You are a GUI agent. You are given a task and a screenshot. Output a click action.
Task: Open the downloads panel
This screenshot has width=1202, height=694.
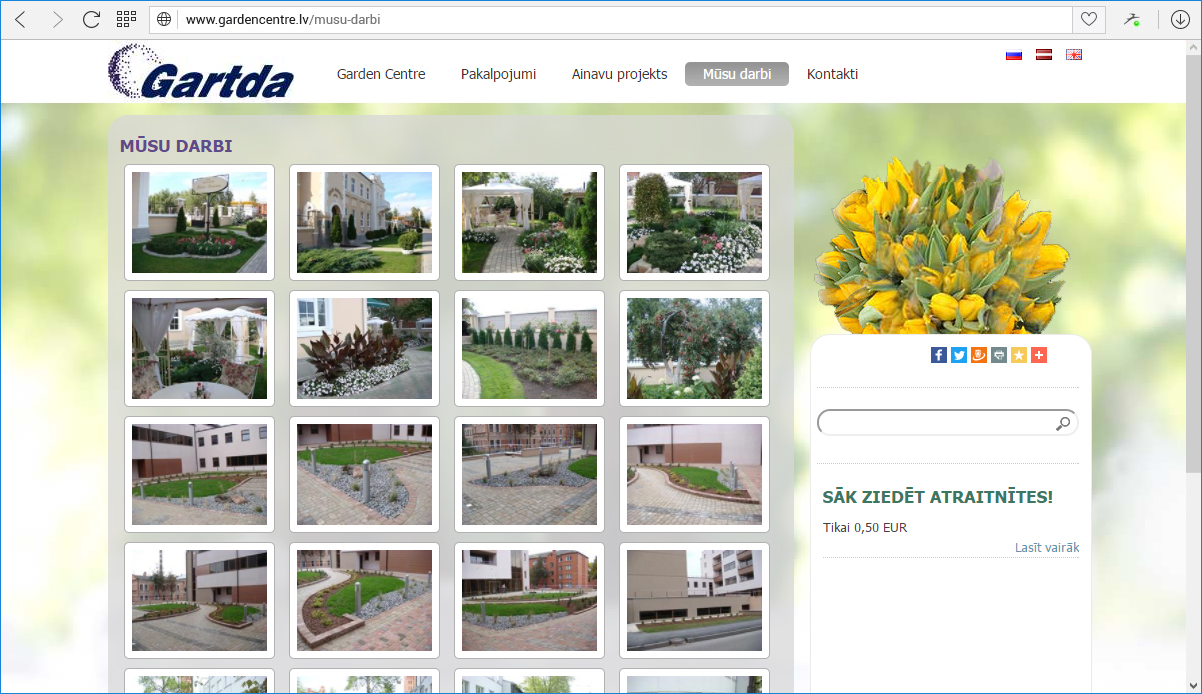1179,19
